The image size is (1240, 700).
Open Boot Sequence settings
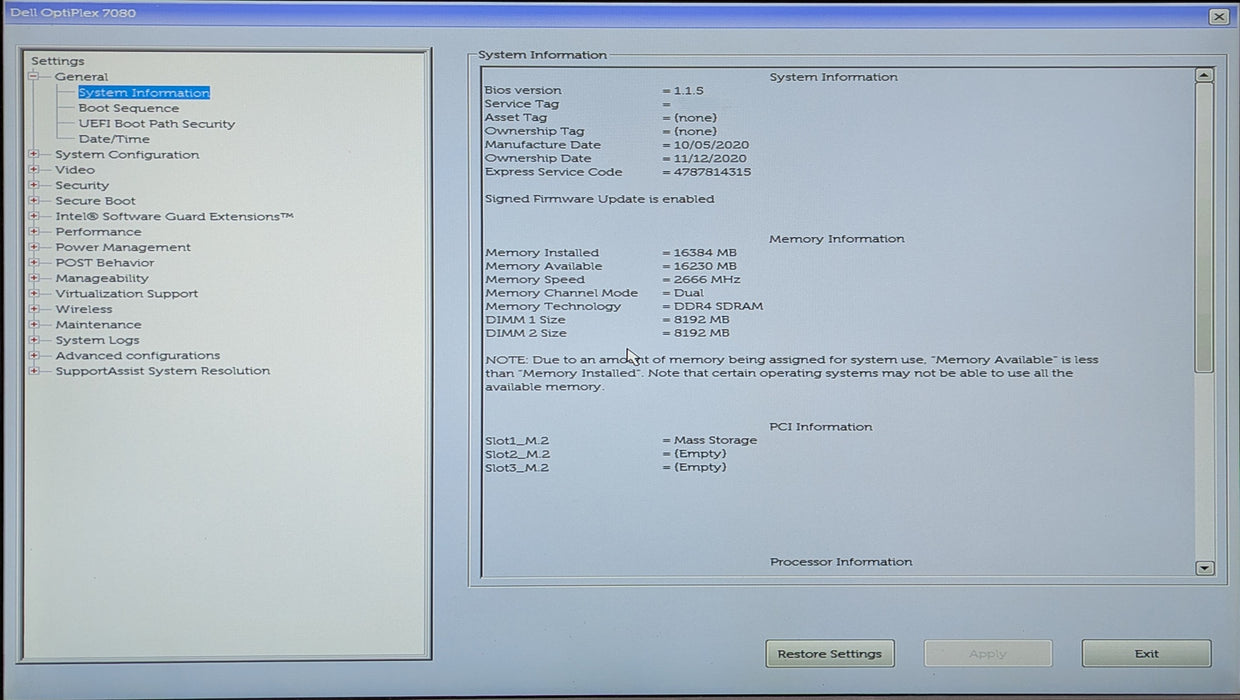[x=129, y=108]
